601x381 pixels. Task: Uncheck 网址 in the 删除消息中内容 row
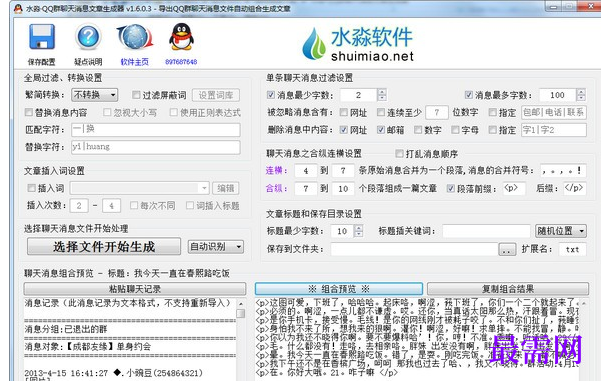(x=343, y=130)
